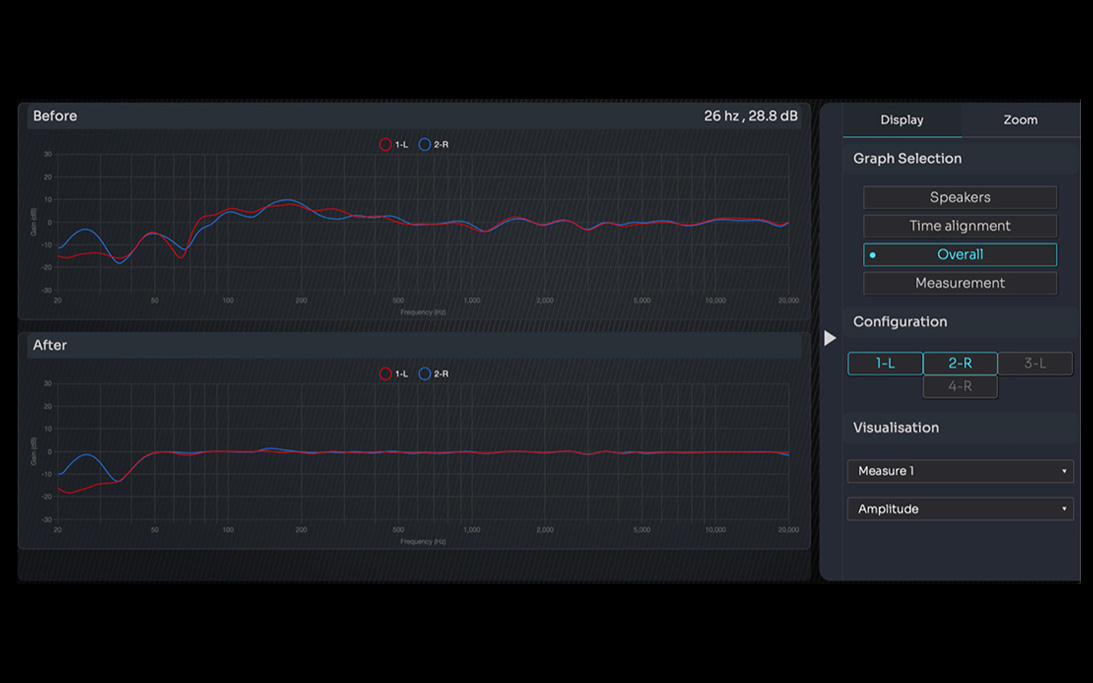Switch to the Display tab
Viewport: 1093px width, 683px height.
click(902, 119)
